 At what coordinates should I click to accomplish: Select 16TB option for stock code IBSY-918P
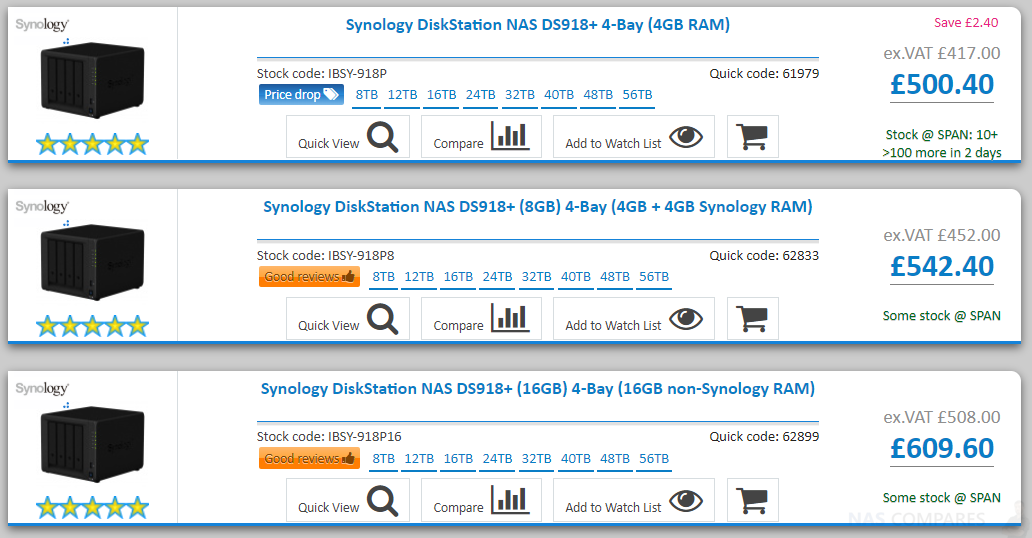[442, 95]
